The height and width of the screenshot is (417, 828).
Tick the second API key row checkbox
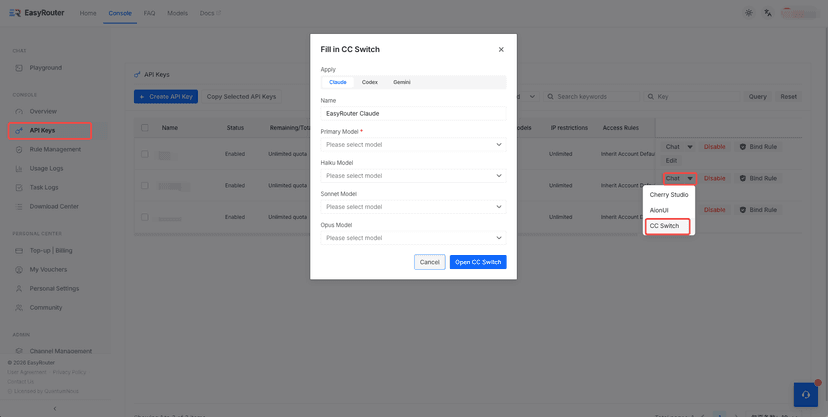click(x=145, y=186)
